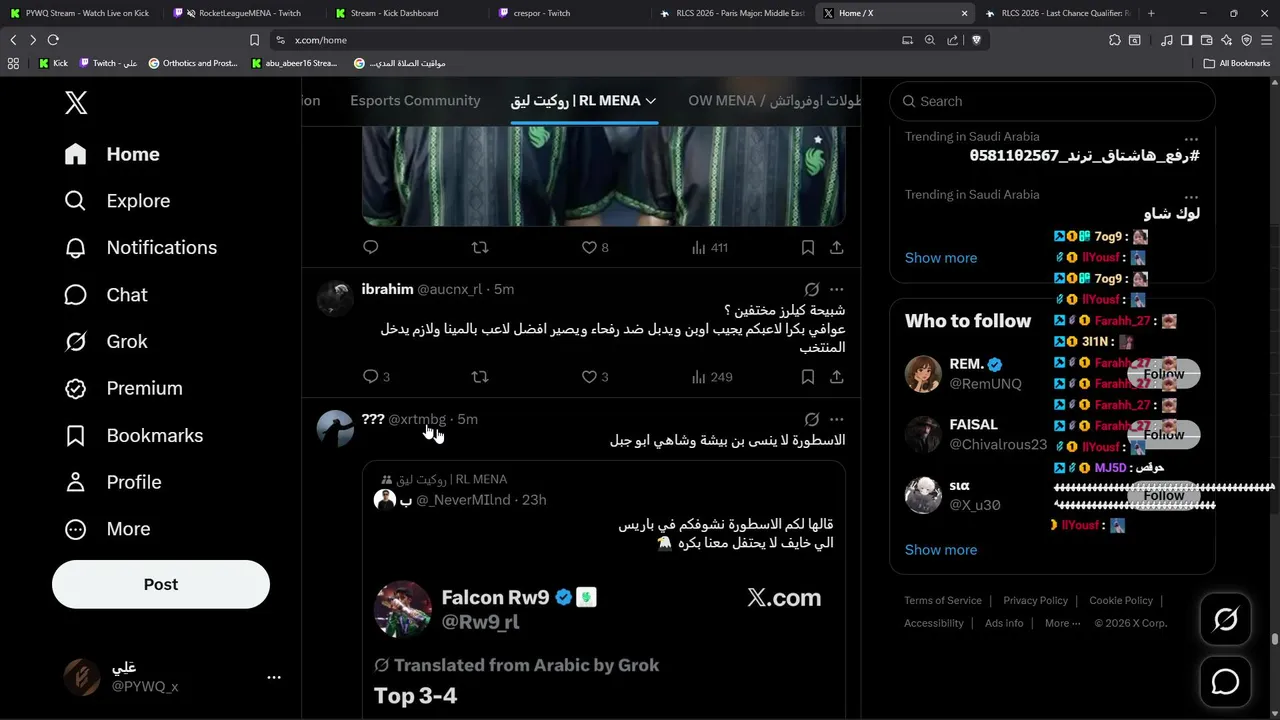Open FAISAL profile in Who to follow

click(973, 425)
